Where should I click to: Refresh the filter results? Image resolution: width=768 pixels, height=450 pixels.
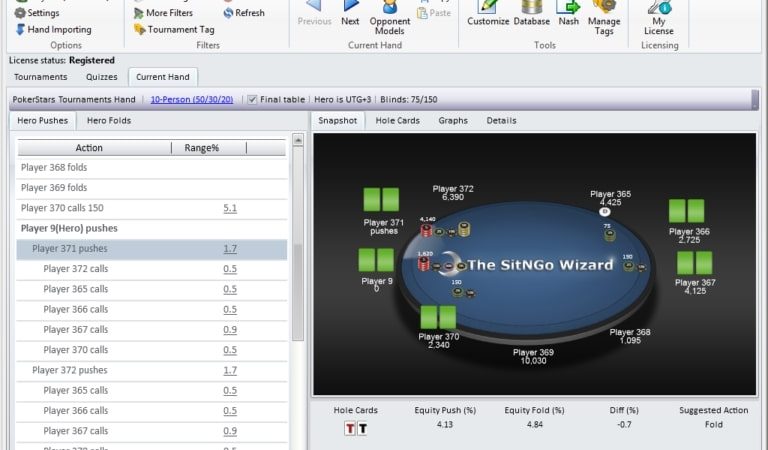(244, 13)
